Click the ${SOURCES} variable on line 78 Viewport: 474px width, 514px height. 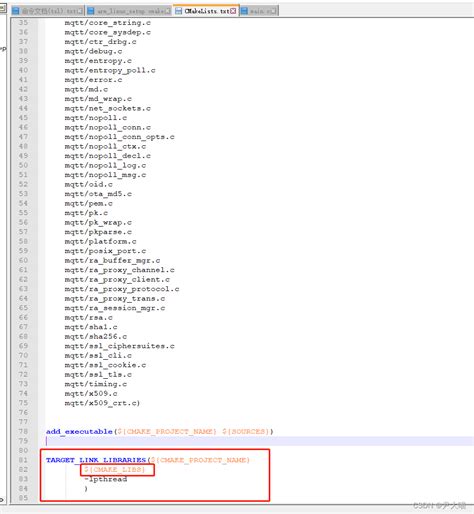pyautogui.click(x=245, y=431)
